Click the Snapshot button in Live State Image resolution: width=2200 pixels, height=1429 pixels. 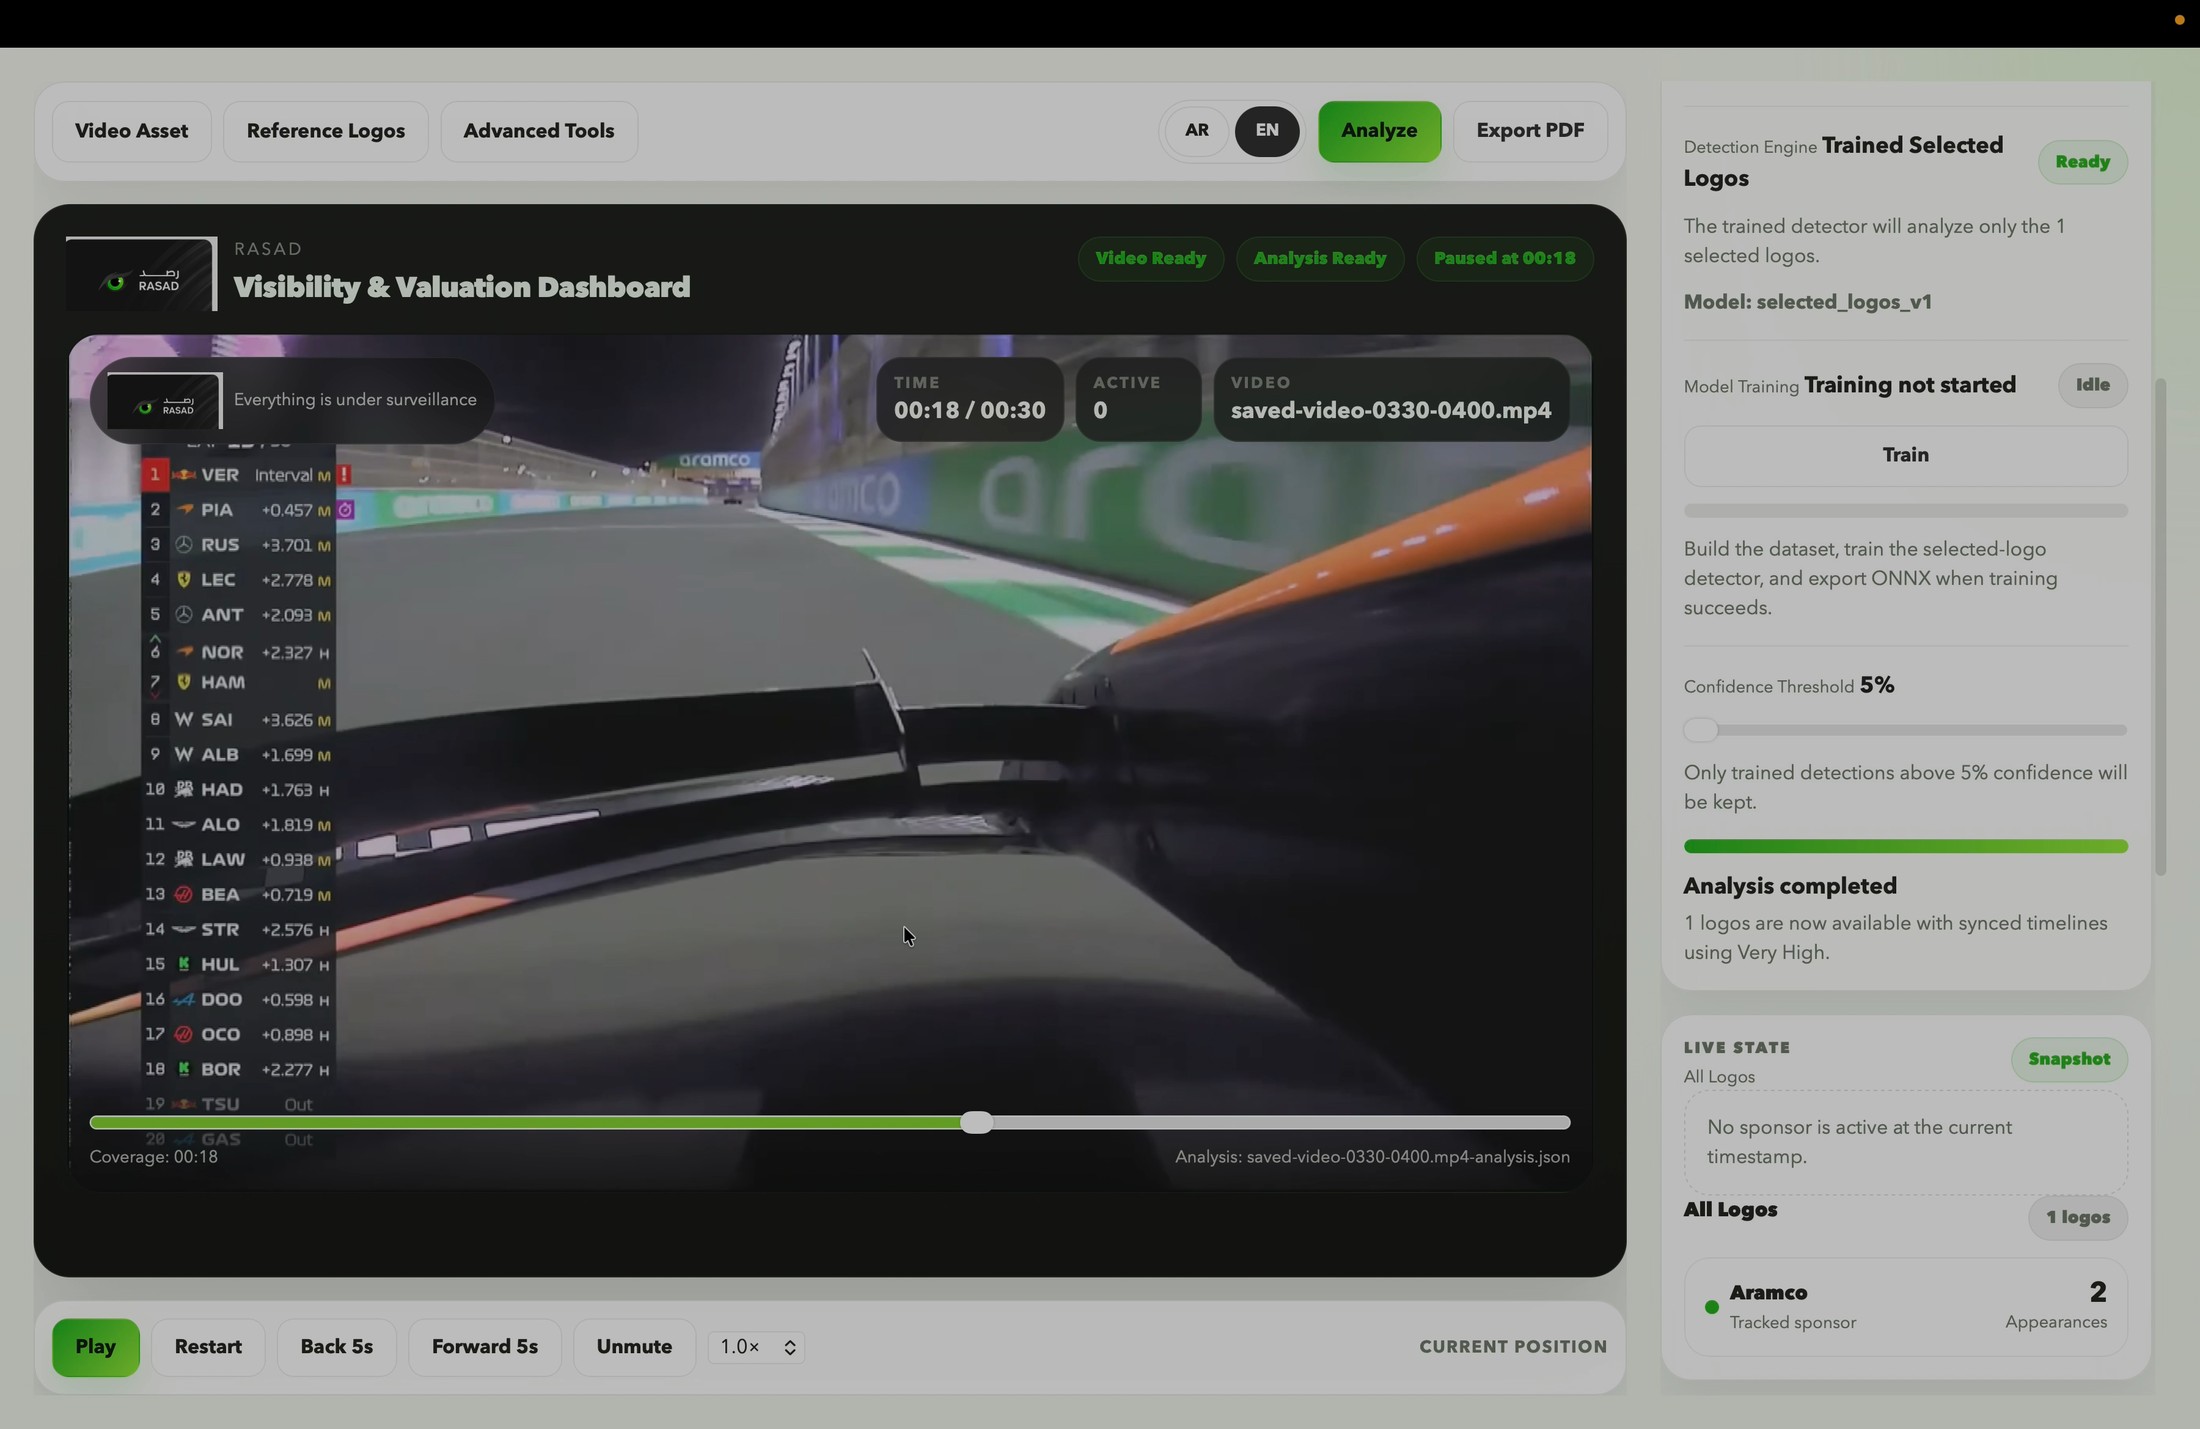[x=2069, y=1060]
